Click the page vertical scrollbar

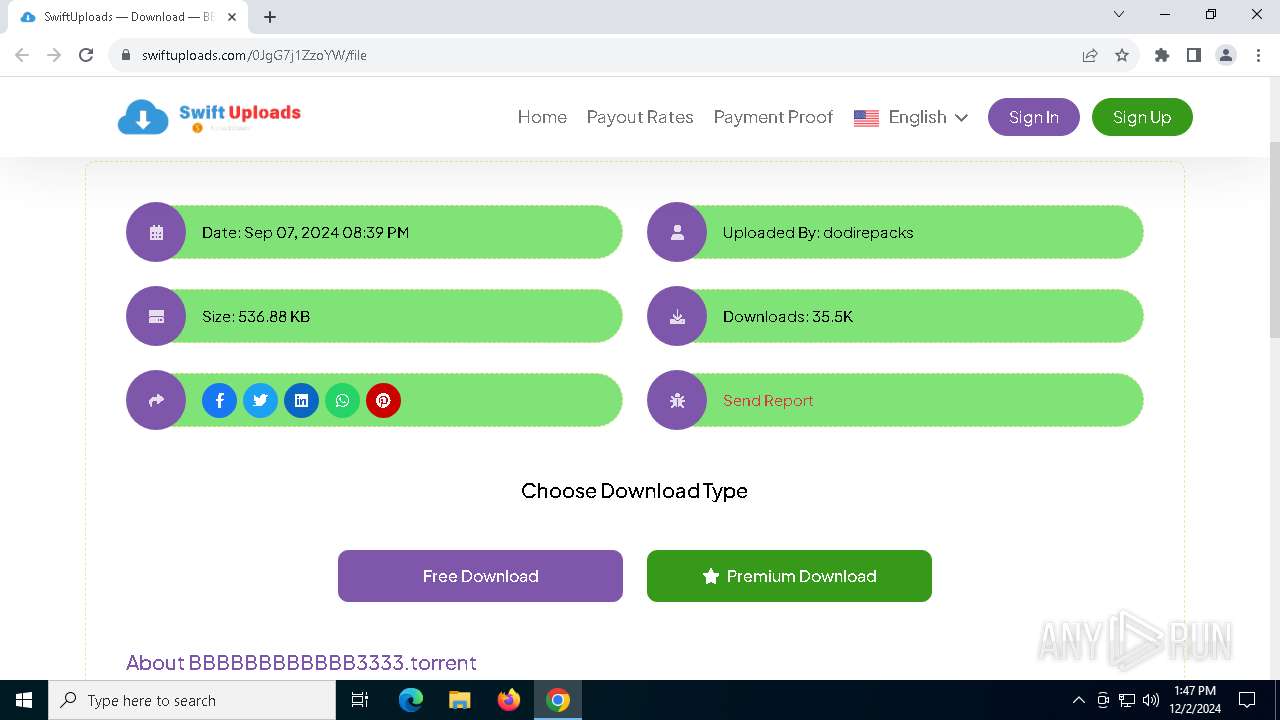coord(1273,240)
